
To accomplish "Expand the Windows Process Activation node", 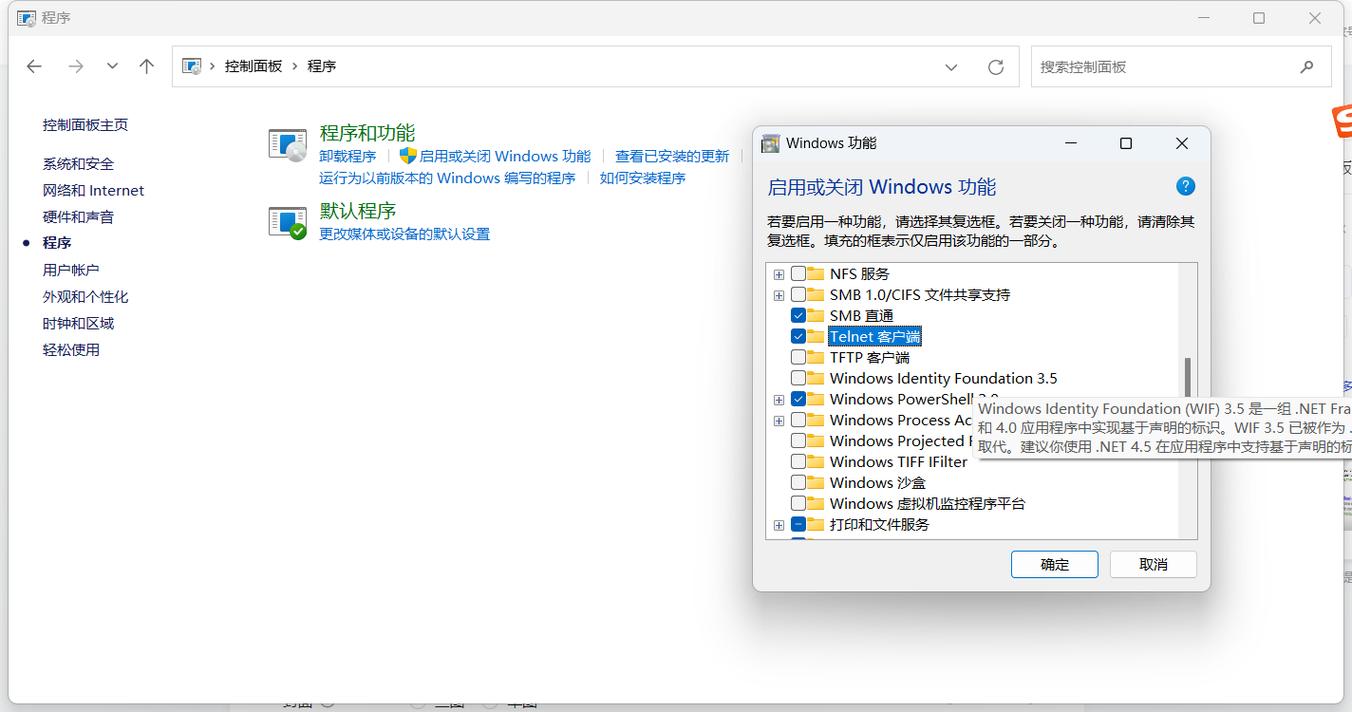I will tap(779, 421).
